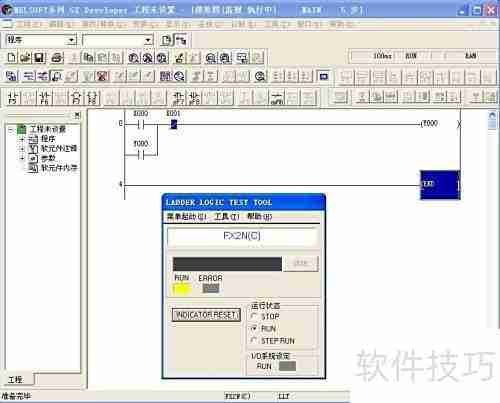
Task: Click magnifier icon in middle of second toolbar row
Action: (x=260, y=76)
